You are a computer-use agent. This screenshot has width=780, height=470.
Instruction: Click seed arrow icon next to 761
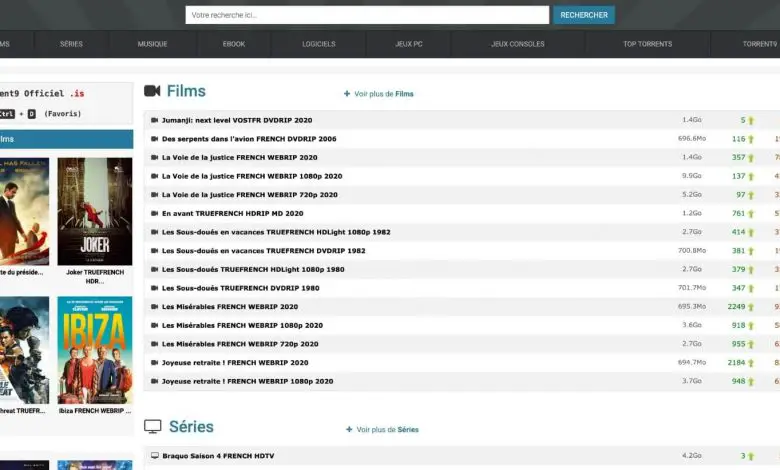point(751,214)
